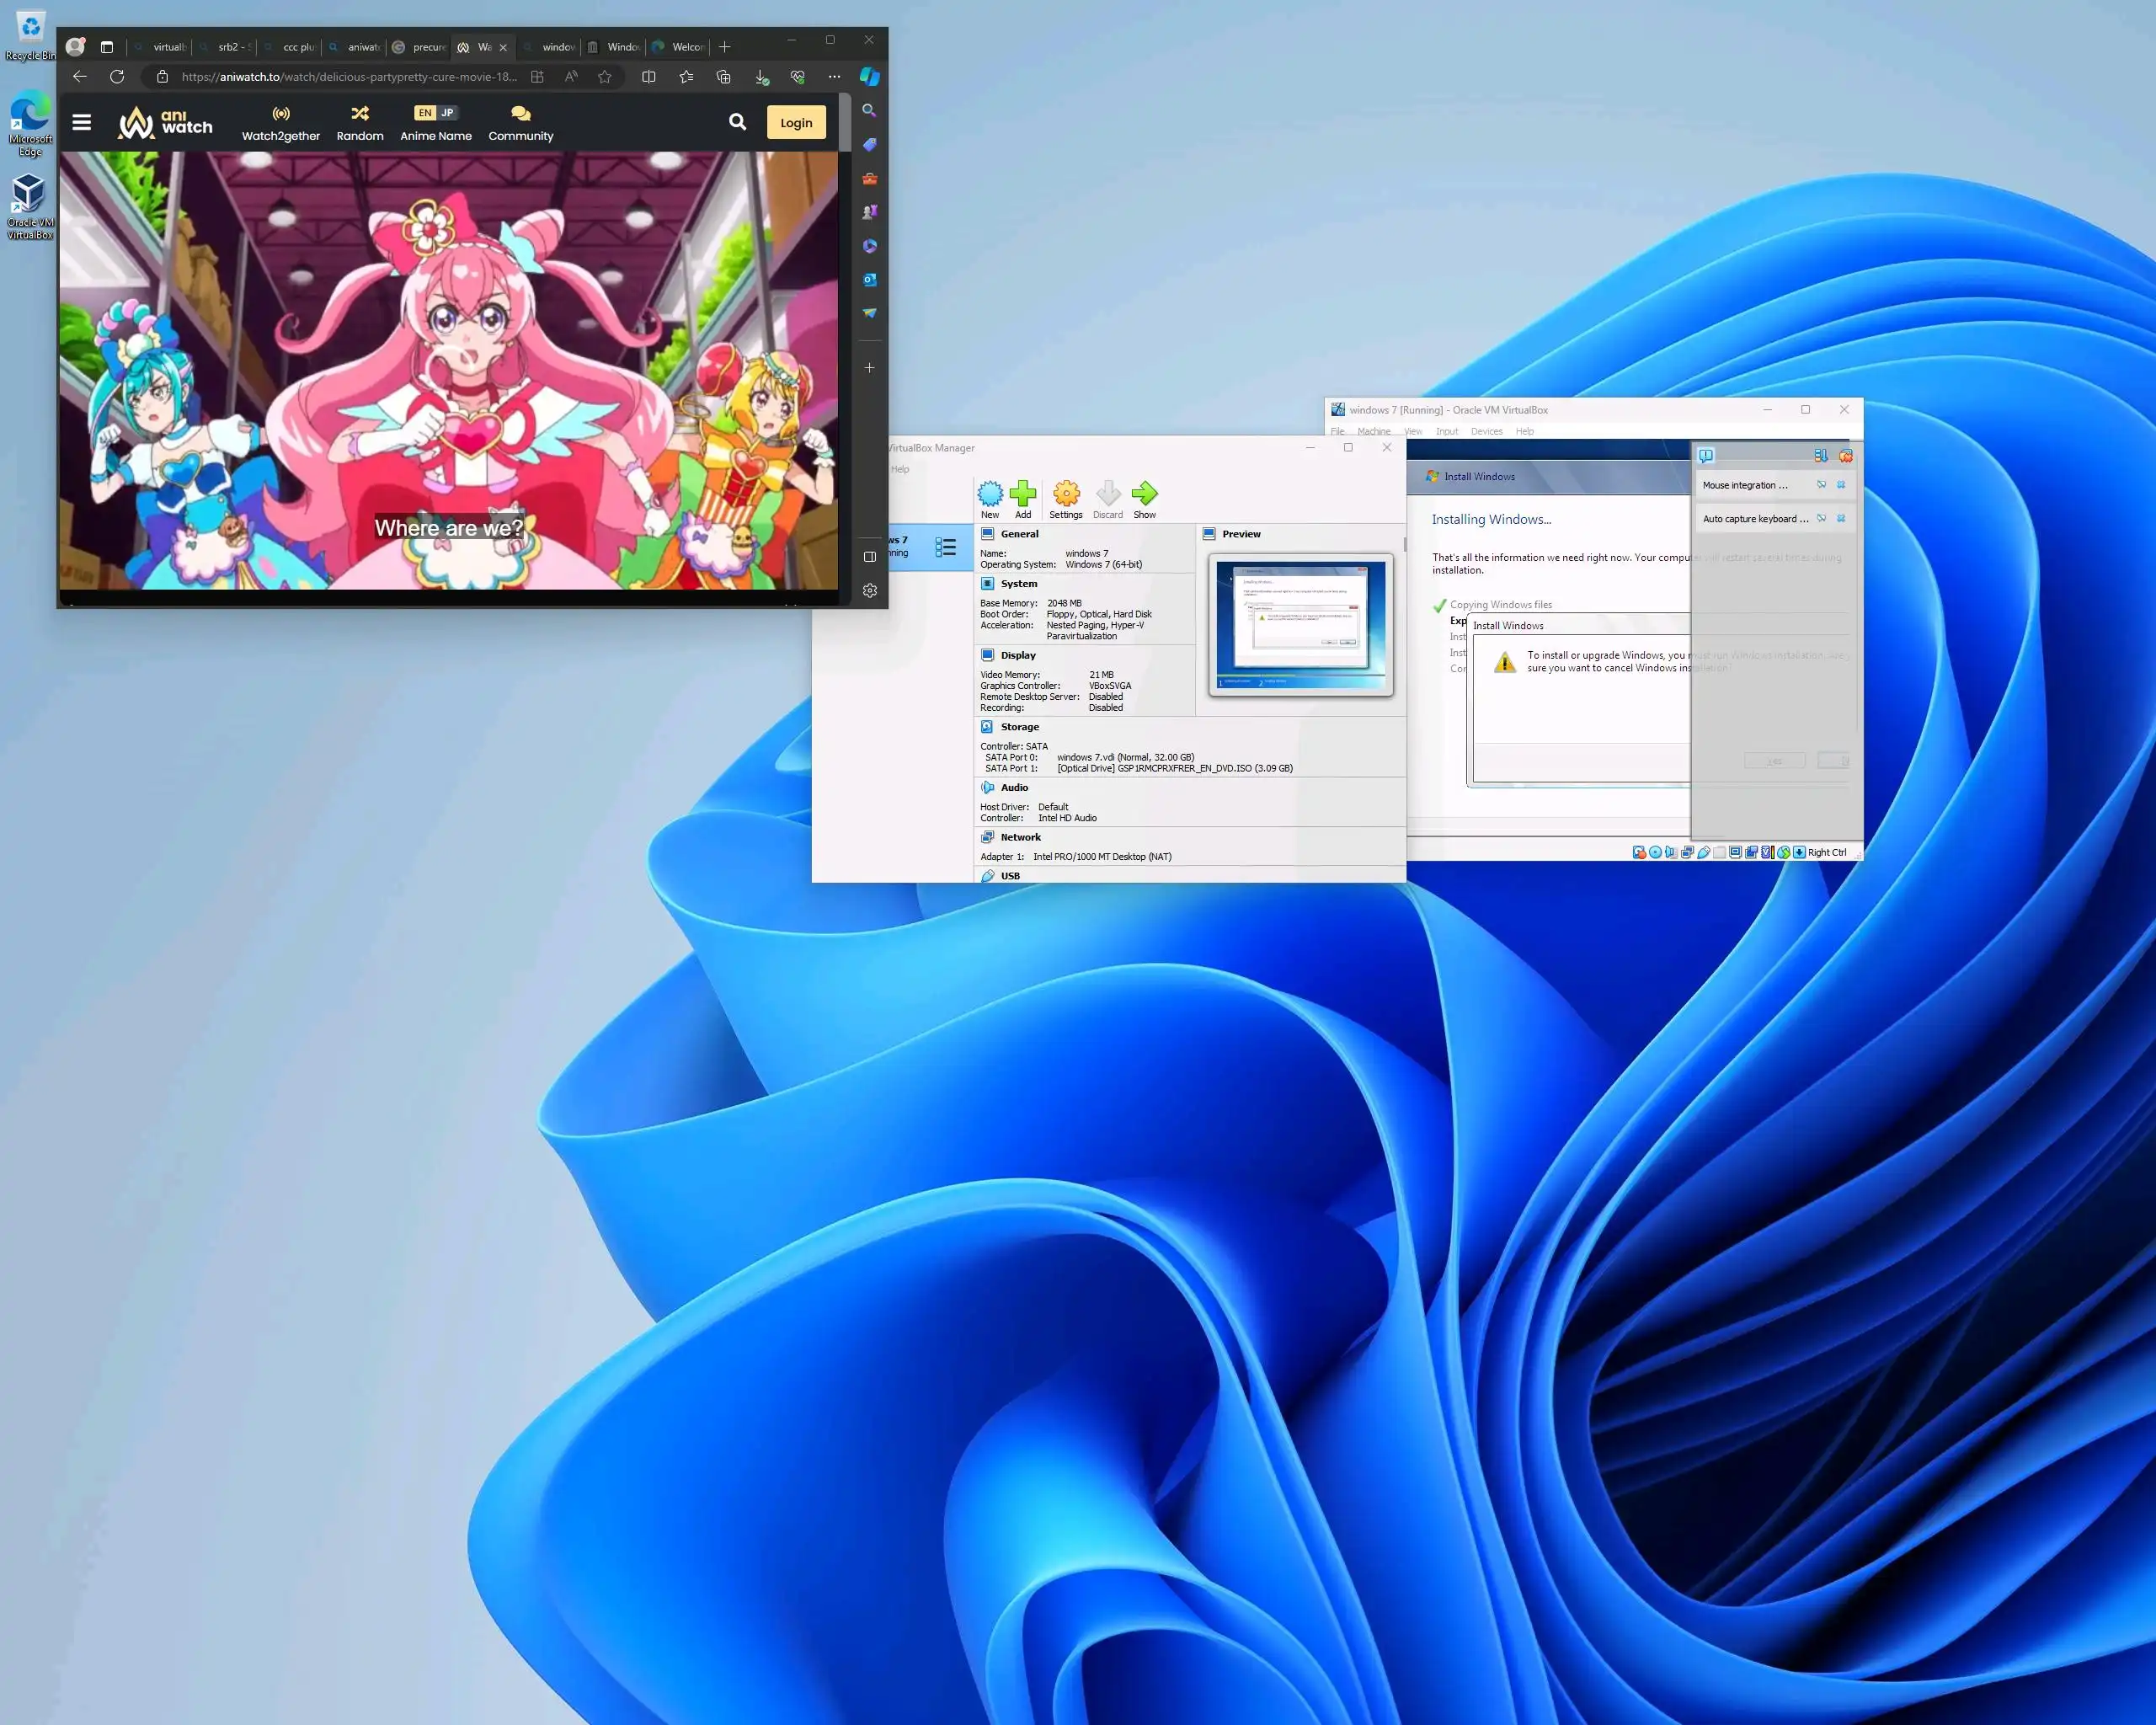This screenshot has height=1725, width=2156.
Task: Click the green Add machine icon
Action: click(x=1022, y=493)
